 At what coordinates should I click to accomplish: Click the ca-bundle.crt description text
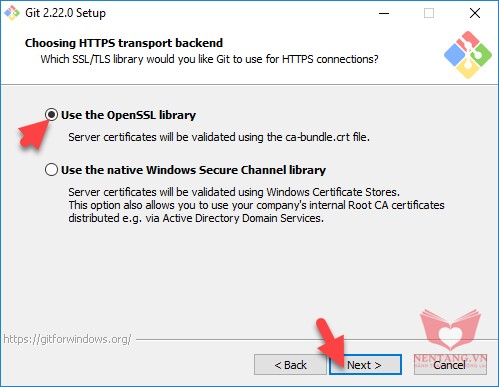(219, 137)
